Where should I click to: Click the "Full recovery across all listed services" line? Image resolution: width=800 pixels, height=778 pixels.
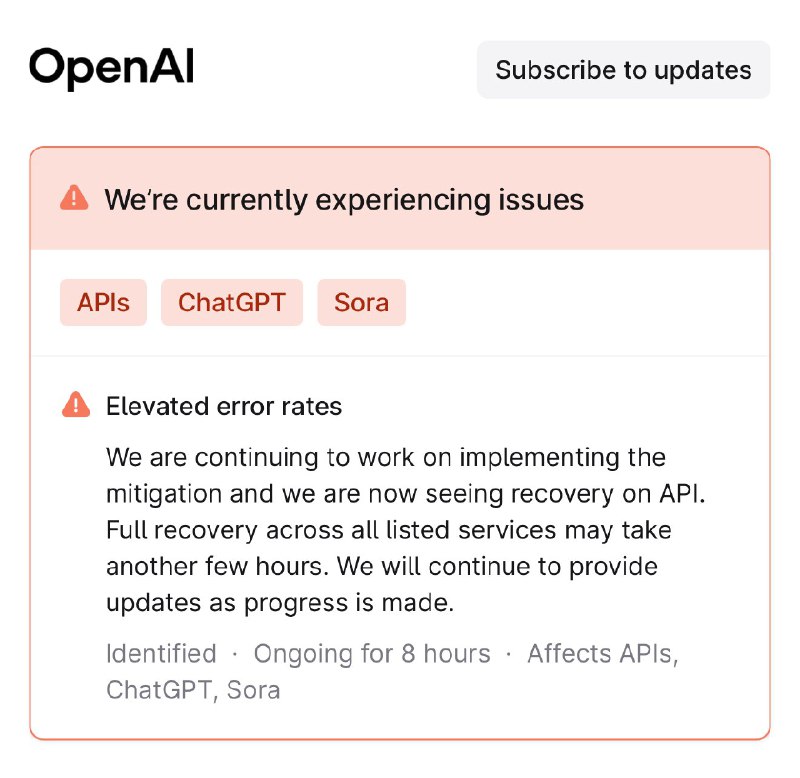[x=388, y=530]
